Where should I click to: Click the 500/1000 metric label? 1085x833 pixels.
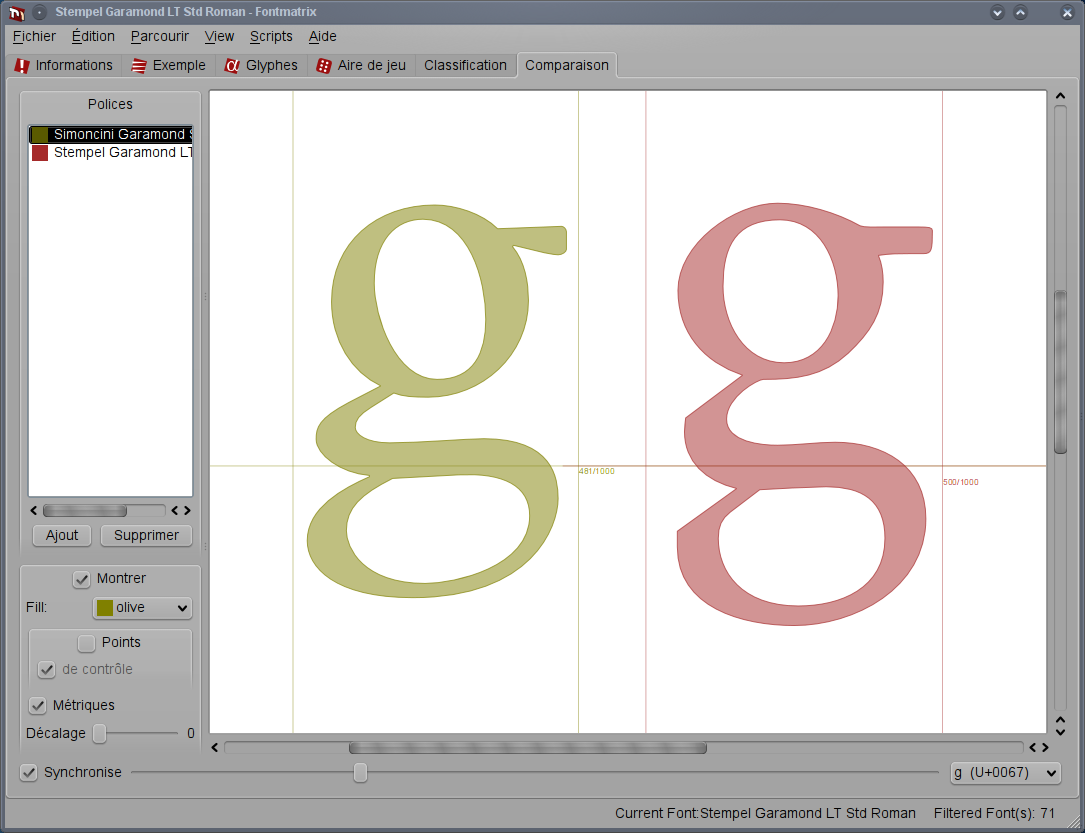pyautogui.click(x=960, y=482)
